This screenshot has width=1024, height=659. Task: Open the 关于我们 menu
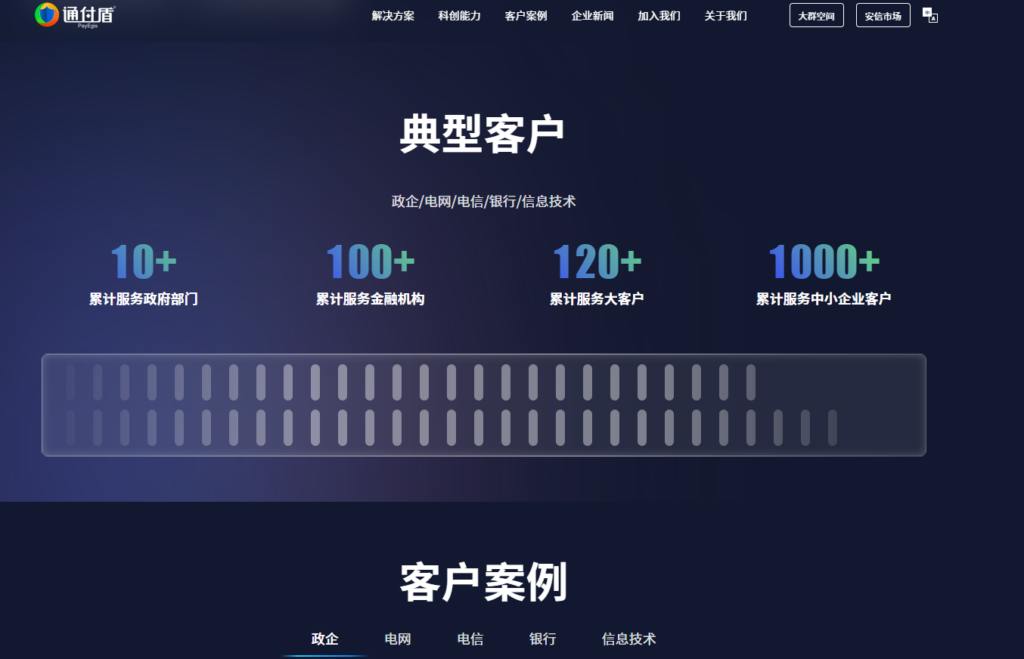point(724,16)
